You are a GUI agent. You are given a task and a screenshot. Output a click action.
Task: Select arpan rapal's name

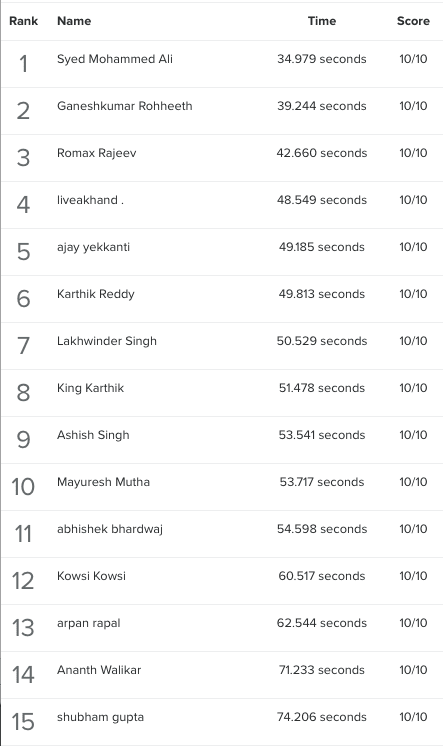(89, 623)
